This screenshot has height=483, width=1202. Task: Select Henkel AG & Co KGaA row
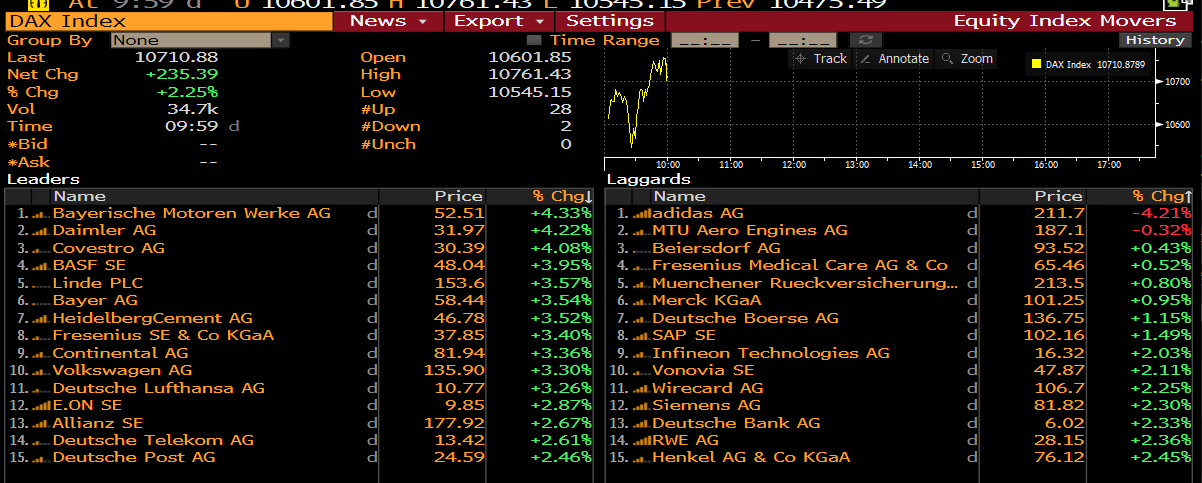(x=900, y=458)
